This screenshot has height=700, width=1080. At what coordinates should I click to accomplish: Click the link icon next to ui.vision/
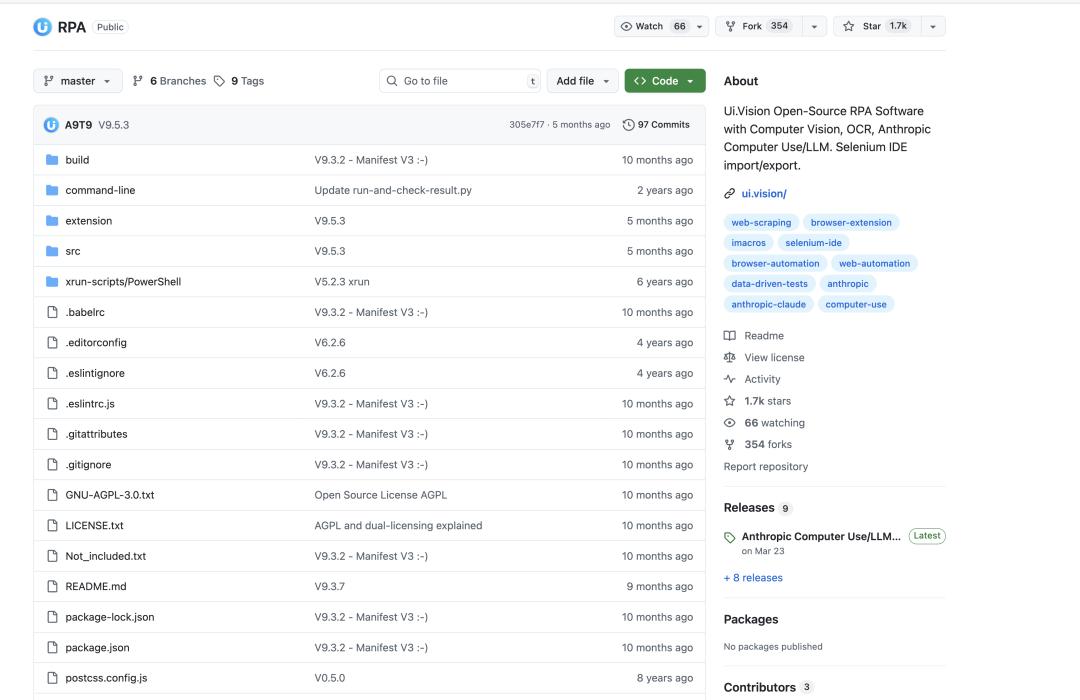[729, 194]
